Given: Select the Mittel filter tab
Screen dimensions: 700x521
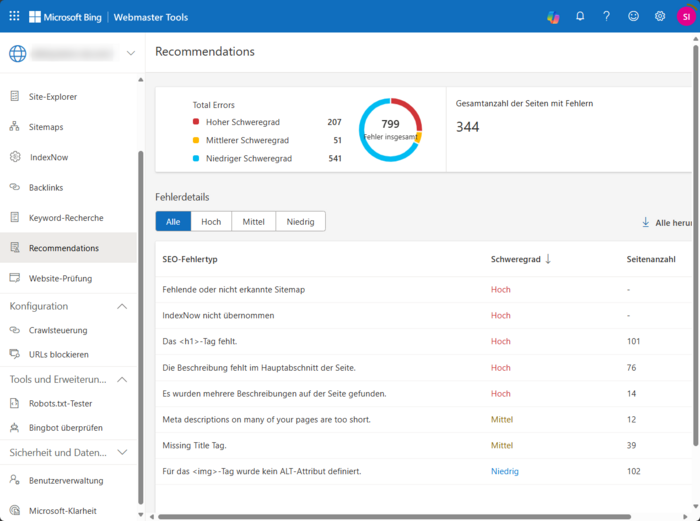Looking at the screenshot, I should point(254,221).
